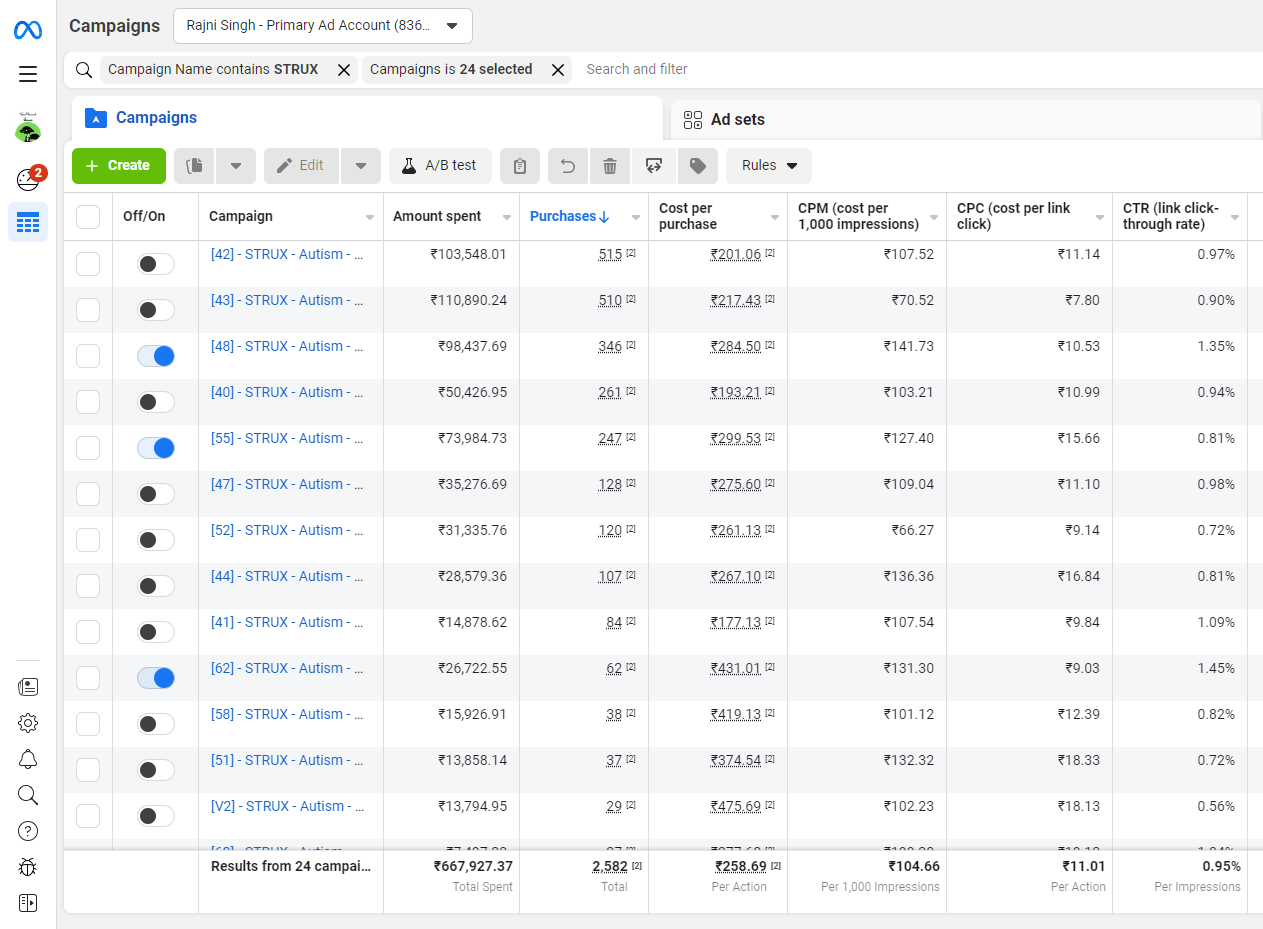The width and height of the screenshot is (1263, 929).
Task: Open the [42] - STRUX campaign link
Action: pyautogui.click(x=287, y=254)
